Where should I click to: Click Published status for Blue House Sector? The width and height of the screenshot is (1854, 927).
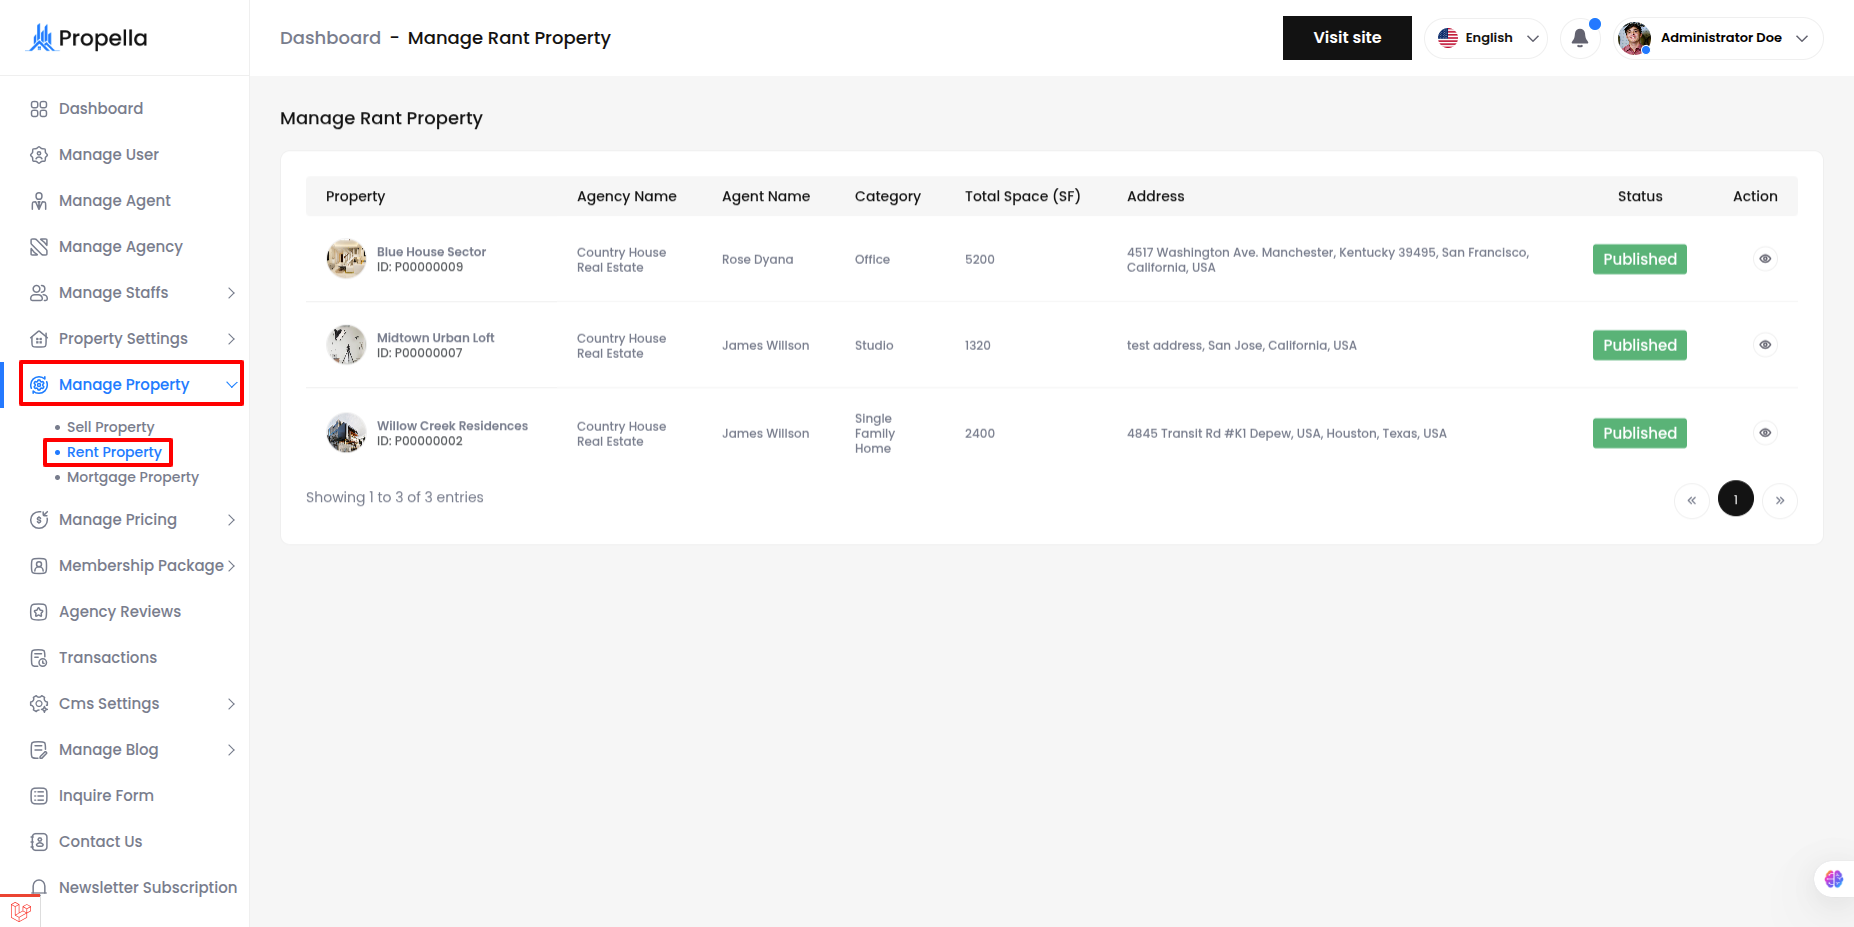tap(1640, 259)
